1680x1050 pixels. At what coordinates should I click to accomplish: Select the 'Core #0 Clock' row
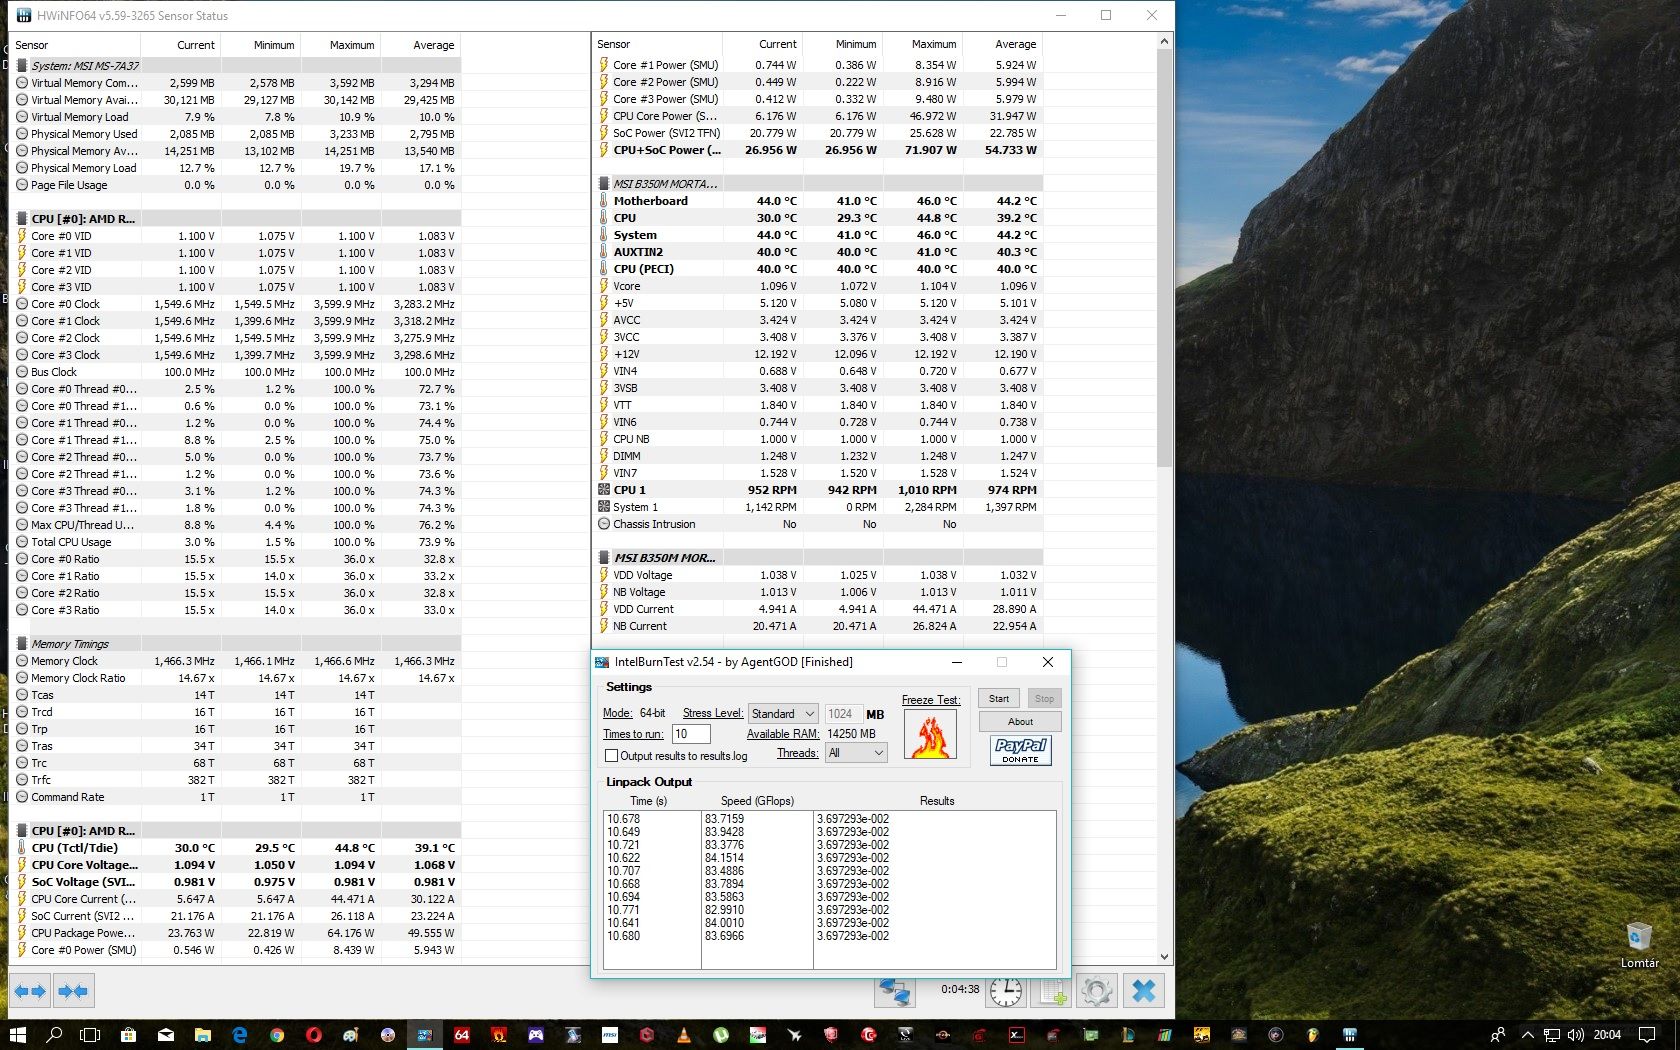pos(236,304)
